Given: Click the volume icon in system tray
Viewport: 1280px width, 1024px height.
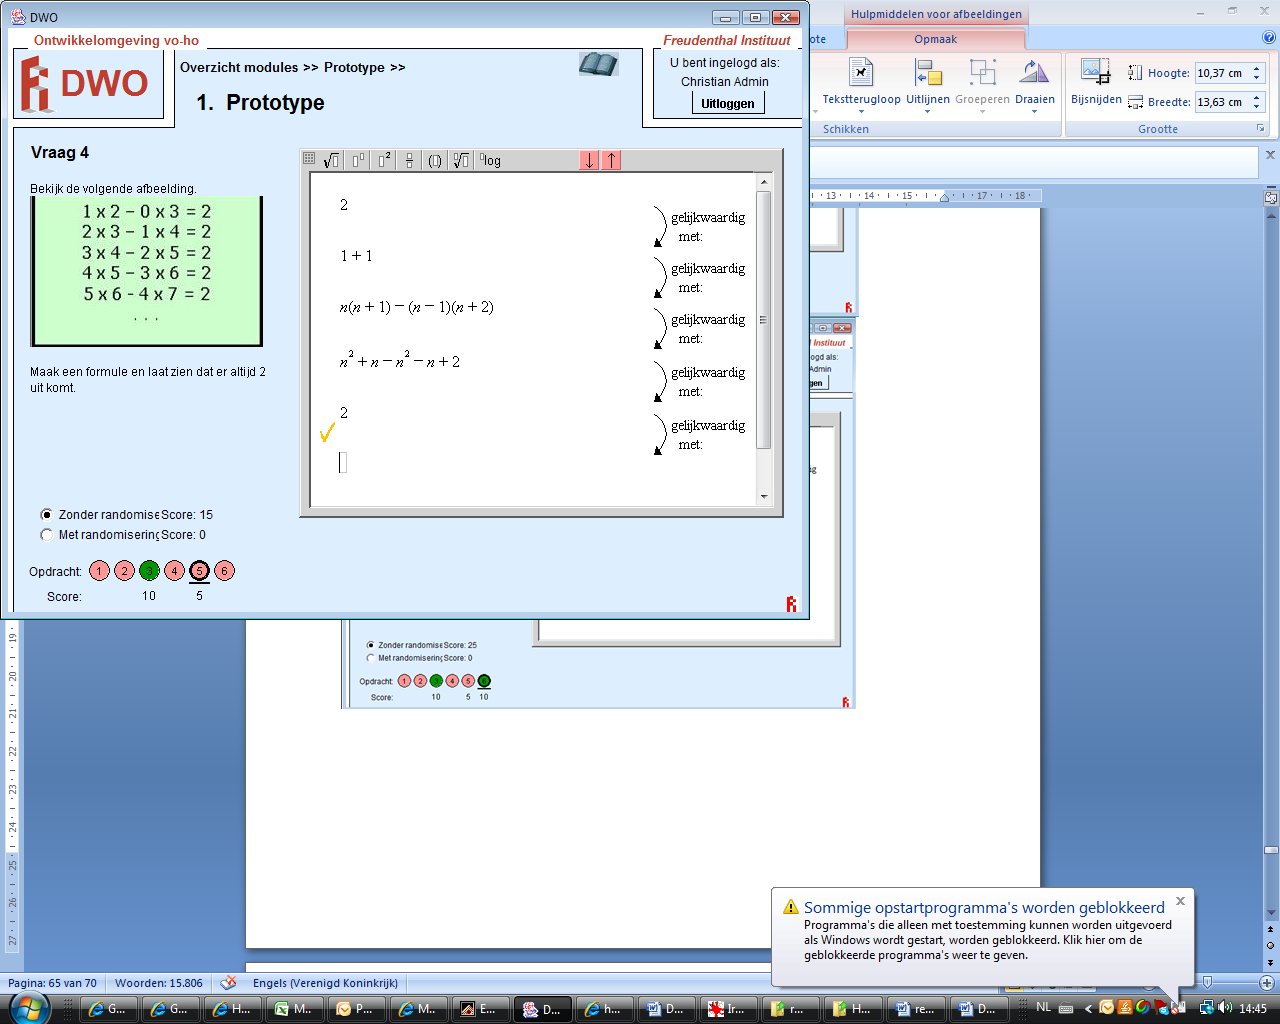Looking at the screenshot, I should (1226, 1008).
